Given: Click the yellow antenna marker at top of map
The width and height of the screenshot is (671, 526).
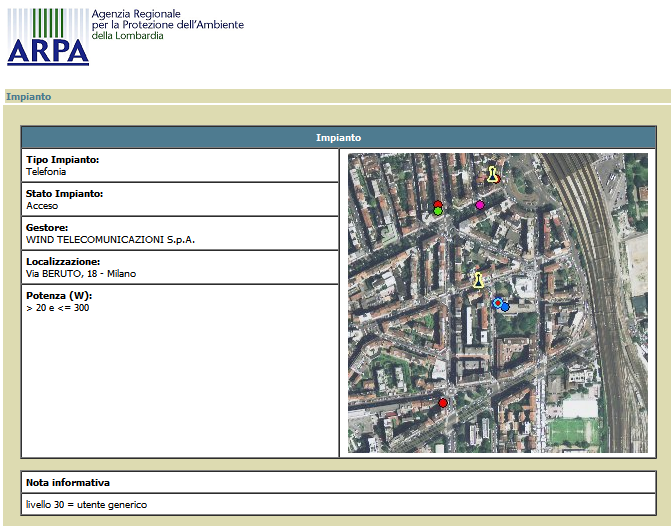Looking at the screenshot, I should 492,174.
